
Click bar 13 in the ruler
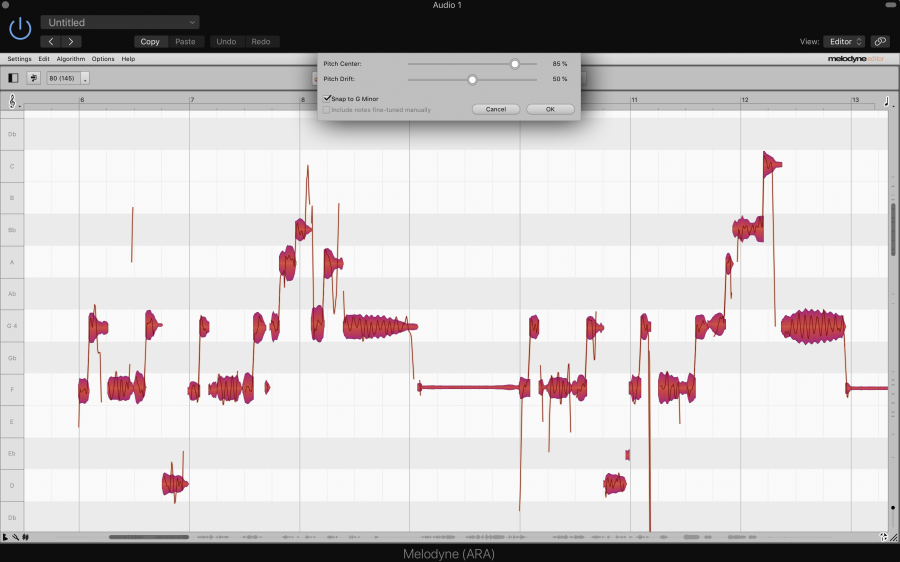click(x=855, y=100)
